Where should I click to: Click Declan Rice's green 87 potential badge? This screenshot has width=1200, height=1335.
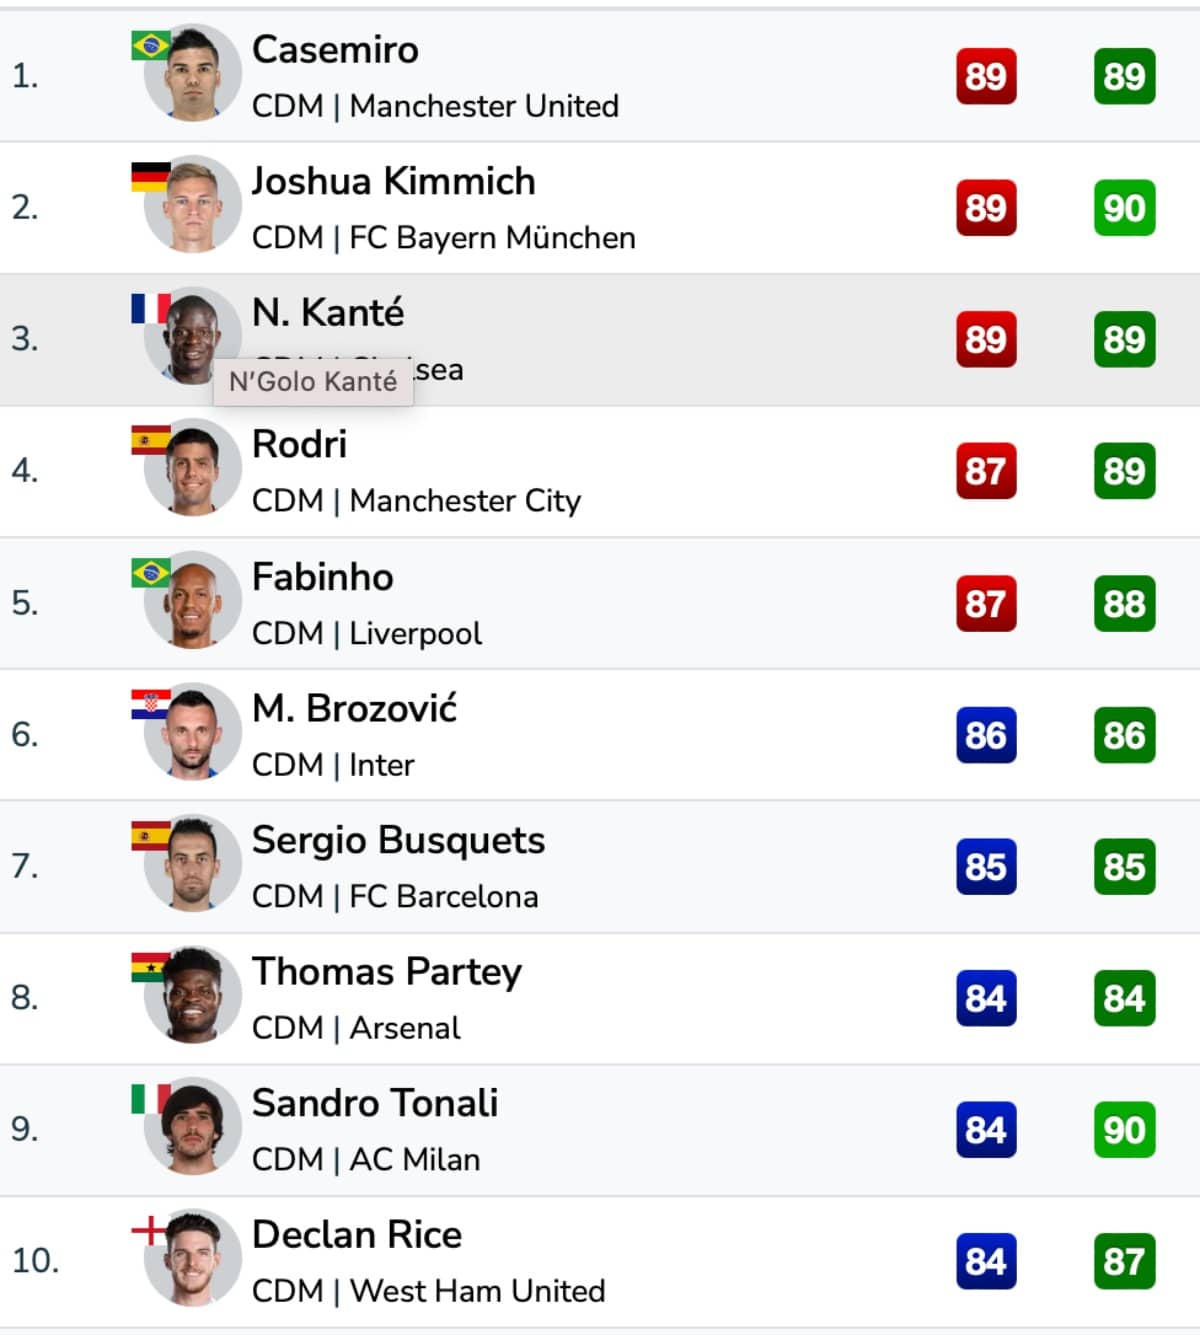[x=1124, y=1261]
